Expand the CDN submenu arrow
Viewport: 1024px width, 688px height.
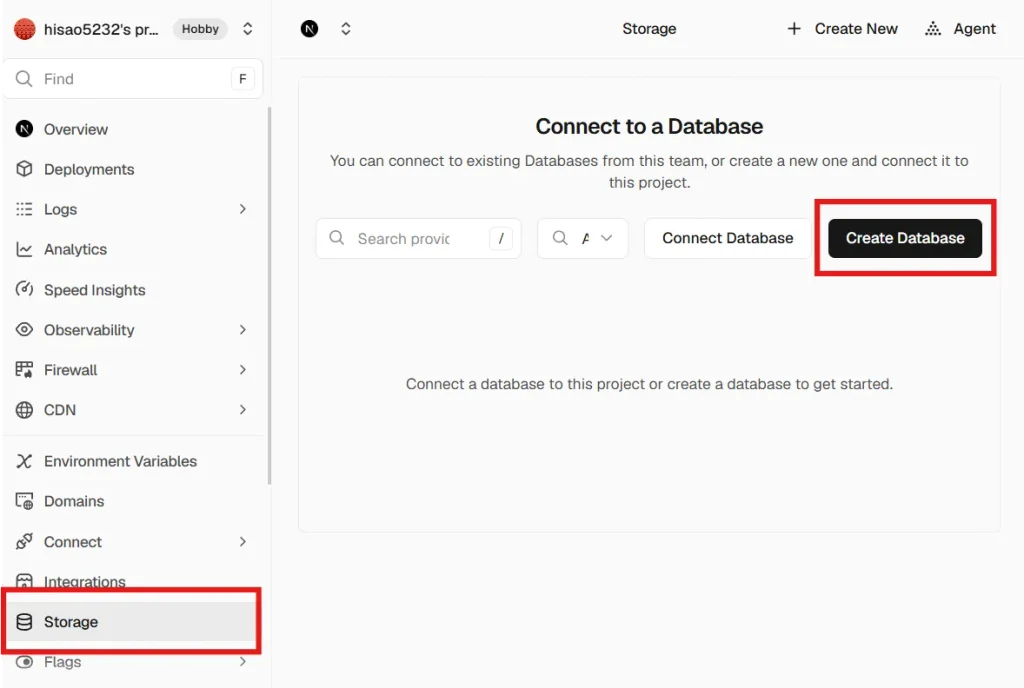point(243,410)
